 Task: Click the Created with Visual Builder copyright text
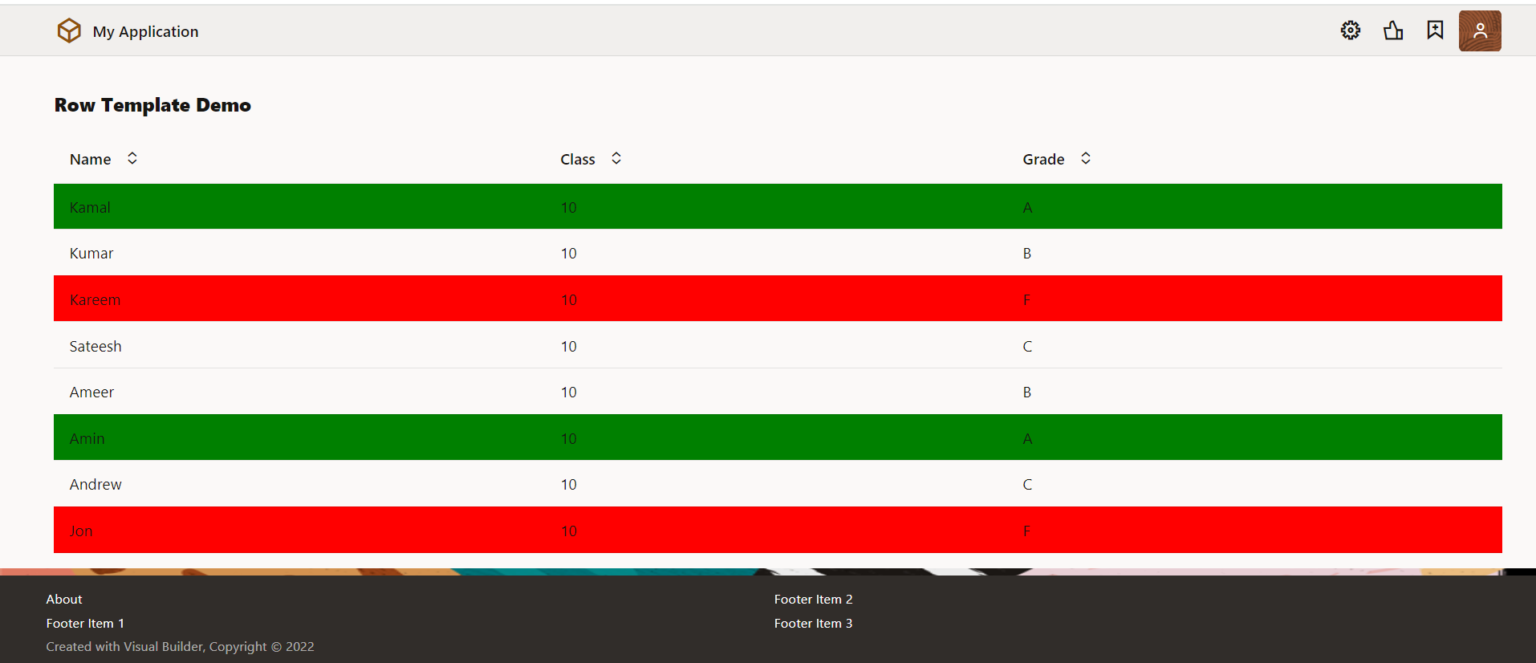tap(180, 646)
